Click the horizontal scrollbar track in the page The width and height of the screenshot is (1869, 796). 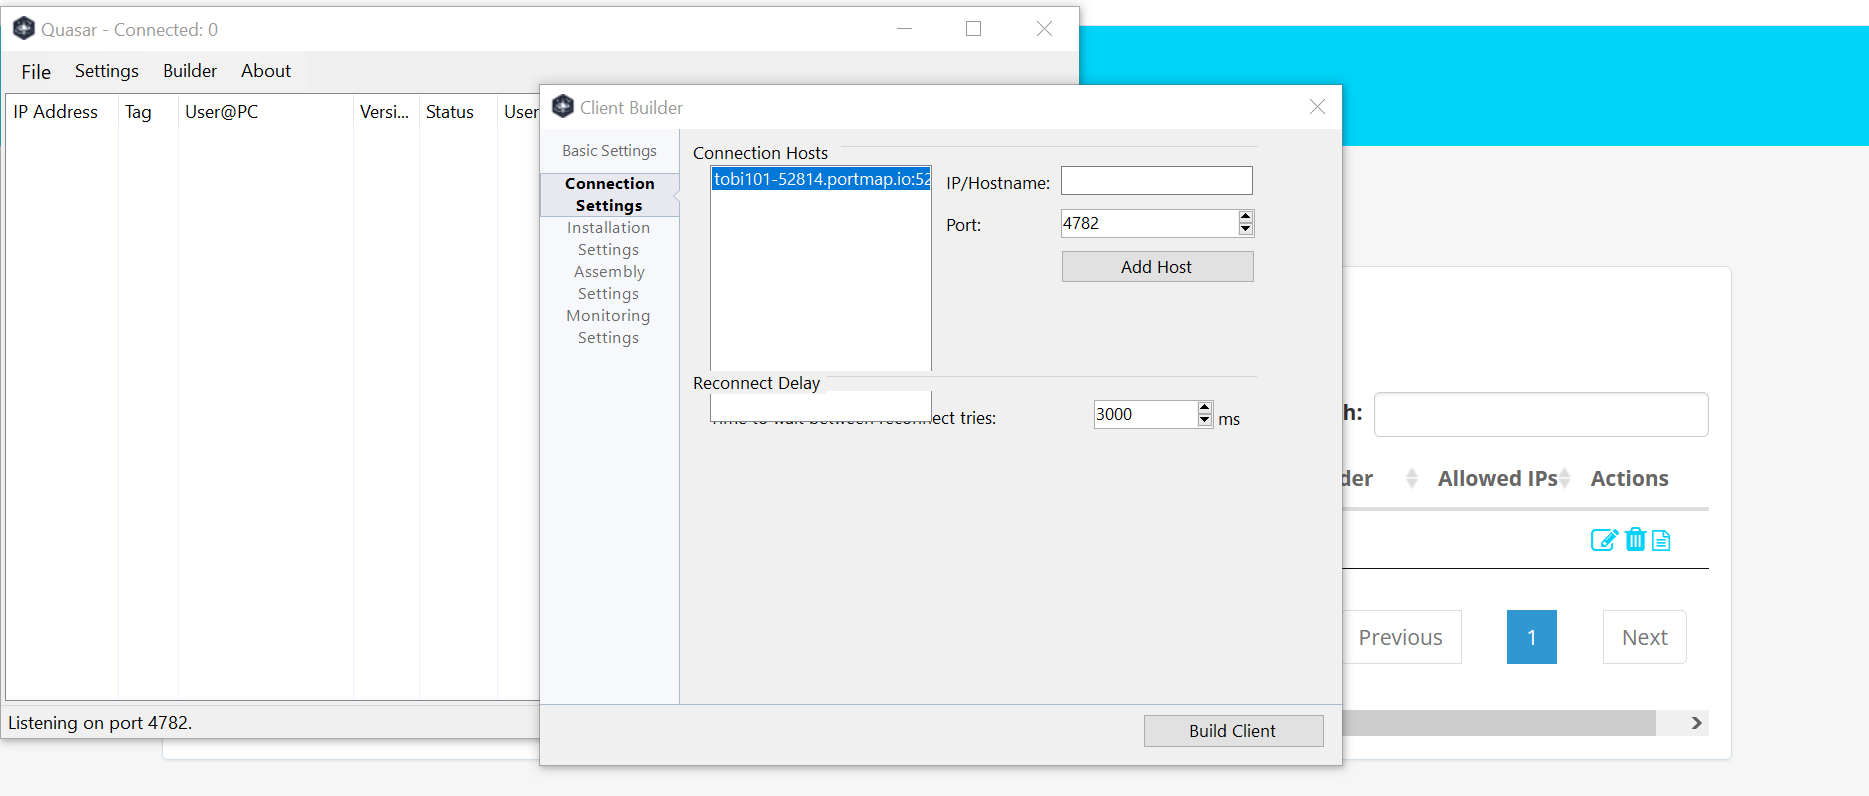tap(1498, 723)
